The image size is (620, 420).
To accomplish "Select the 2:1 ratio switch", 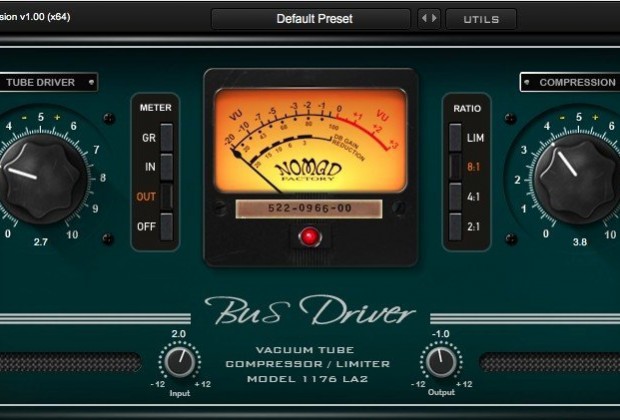I will pos(455,227).
